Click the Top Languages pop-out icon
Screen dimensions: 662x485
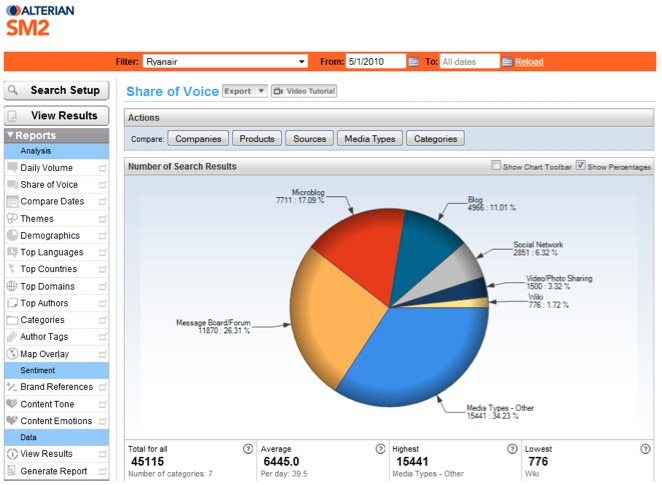coord(103,252)
